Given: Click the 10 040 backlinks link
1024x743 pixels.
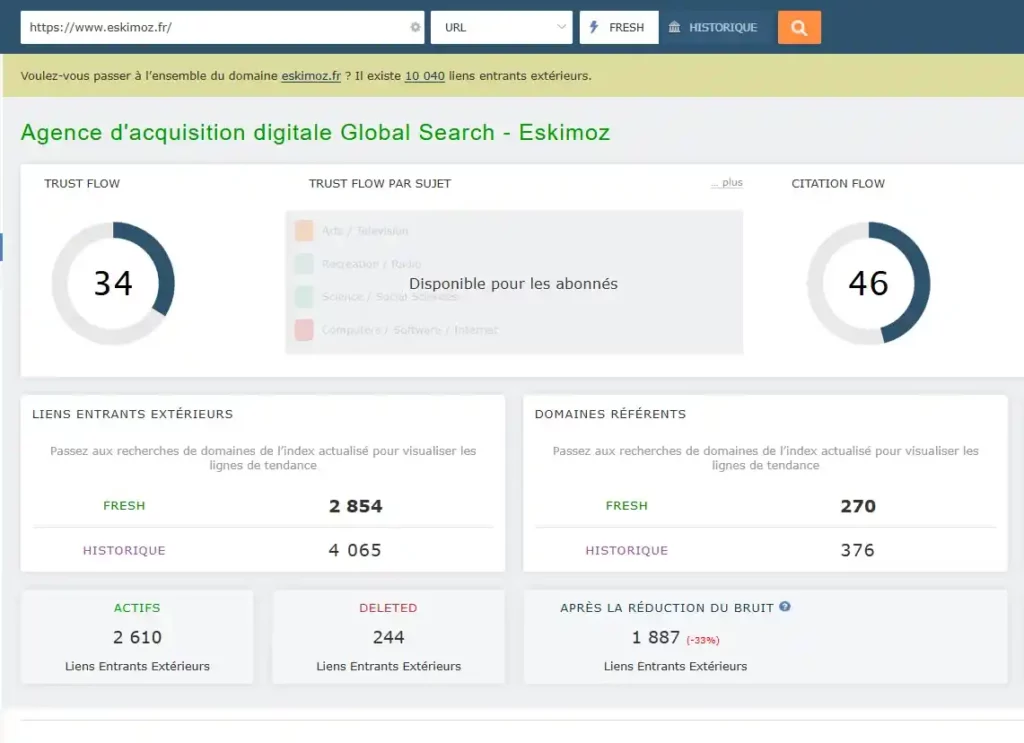Looking at the screenshot, I should 424,75.
